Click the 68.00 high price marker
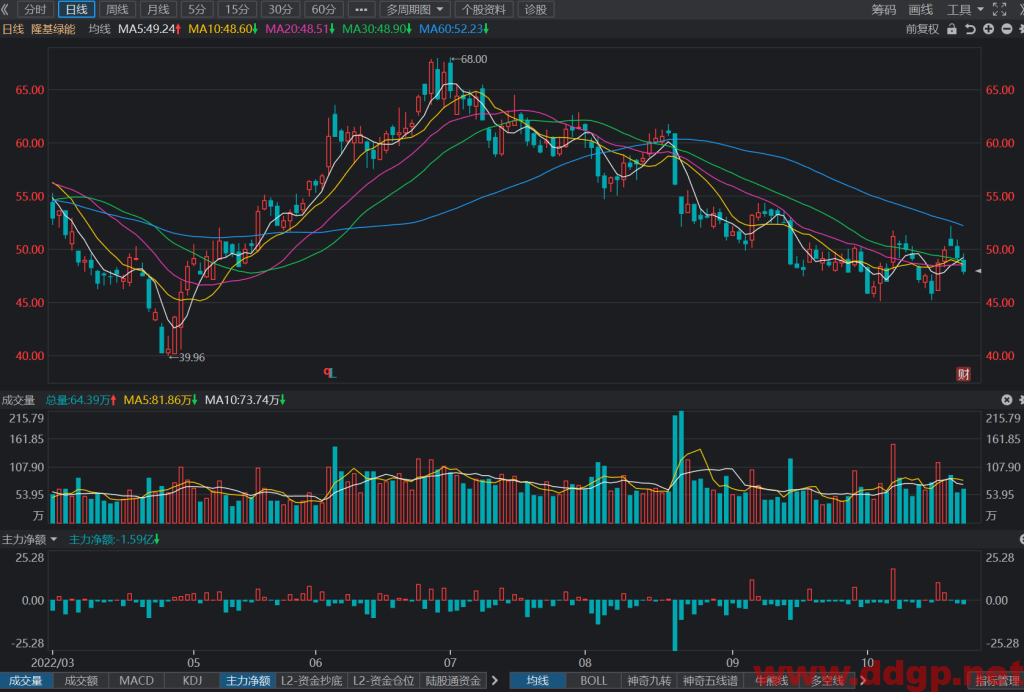 (469, 59)
